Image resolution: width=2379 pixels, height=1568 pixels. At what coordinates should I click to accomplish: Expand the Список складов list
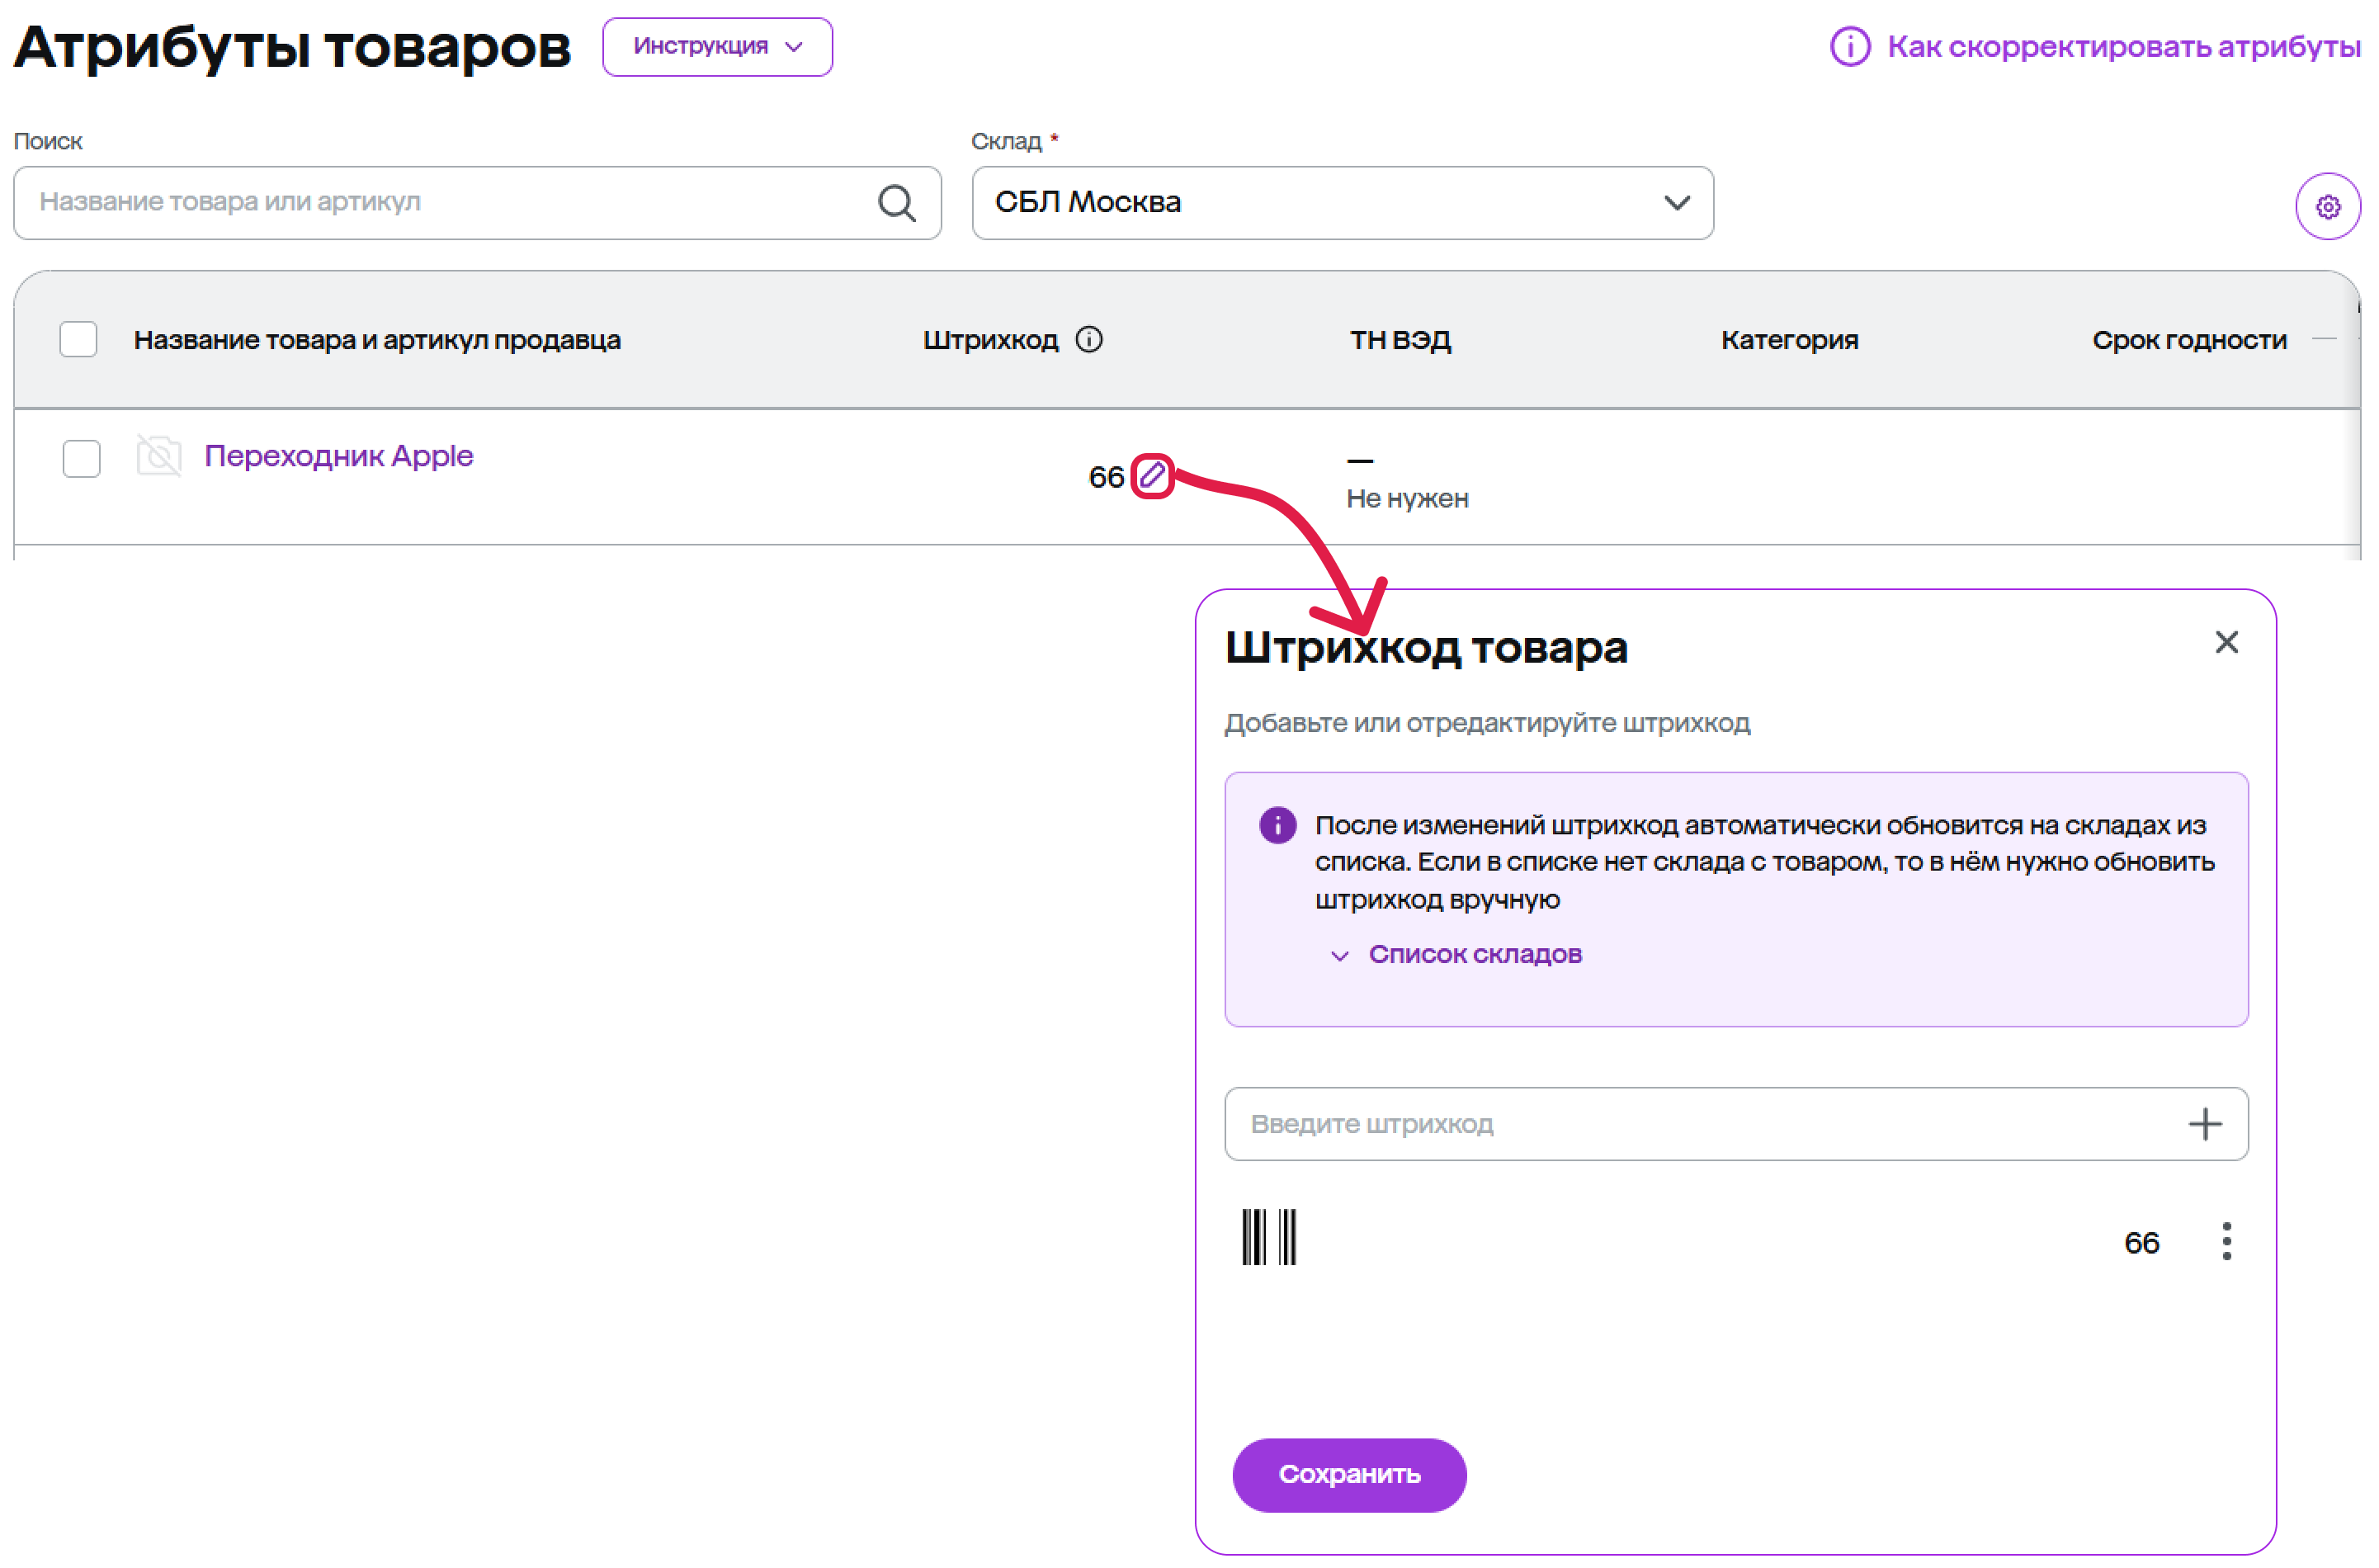tap(1473, 954)
